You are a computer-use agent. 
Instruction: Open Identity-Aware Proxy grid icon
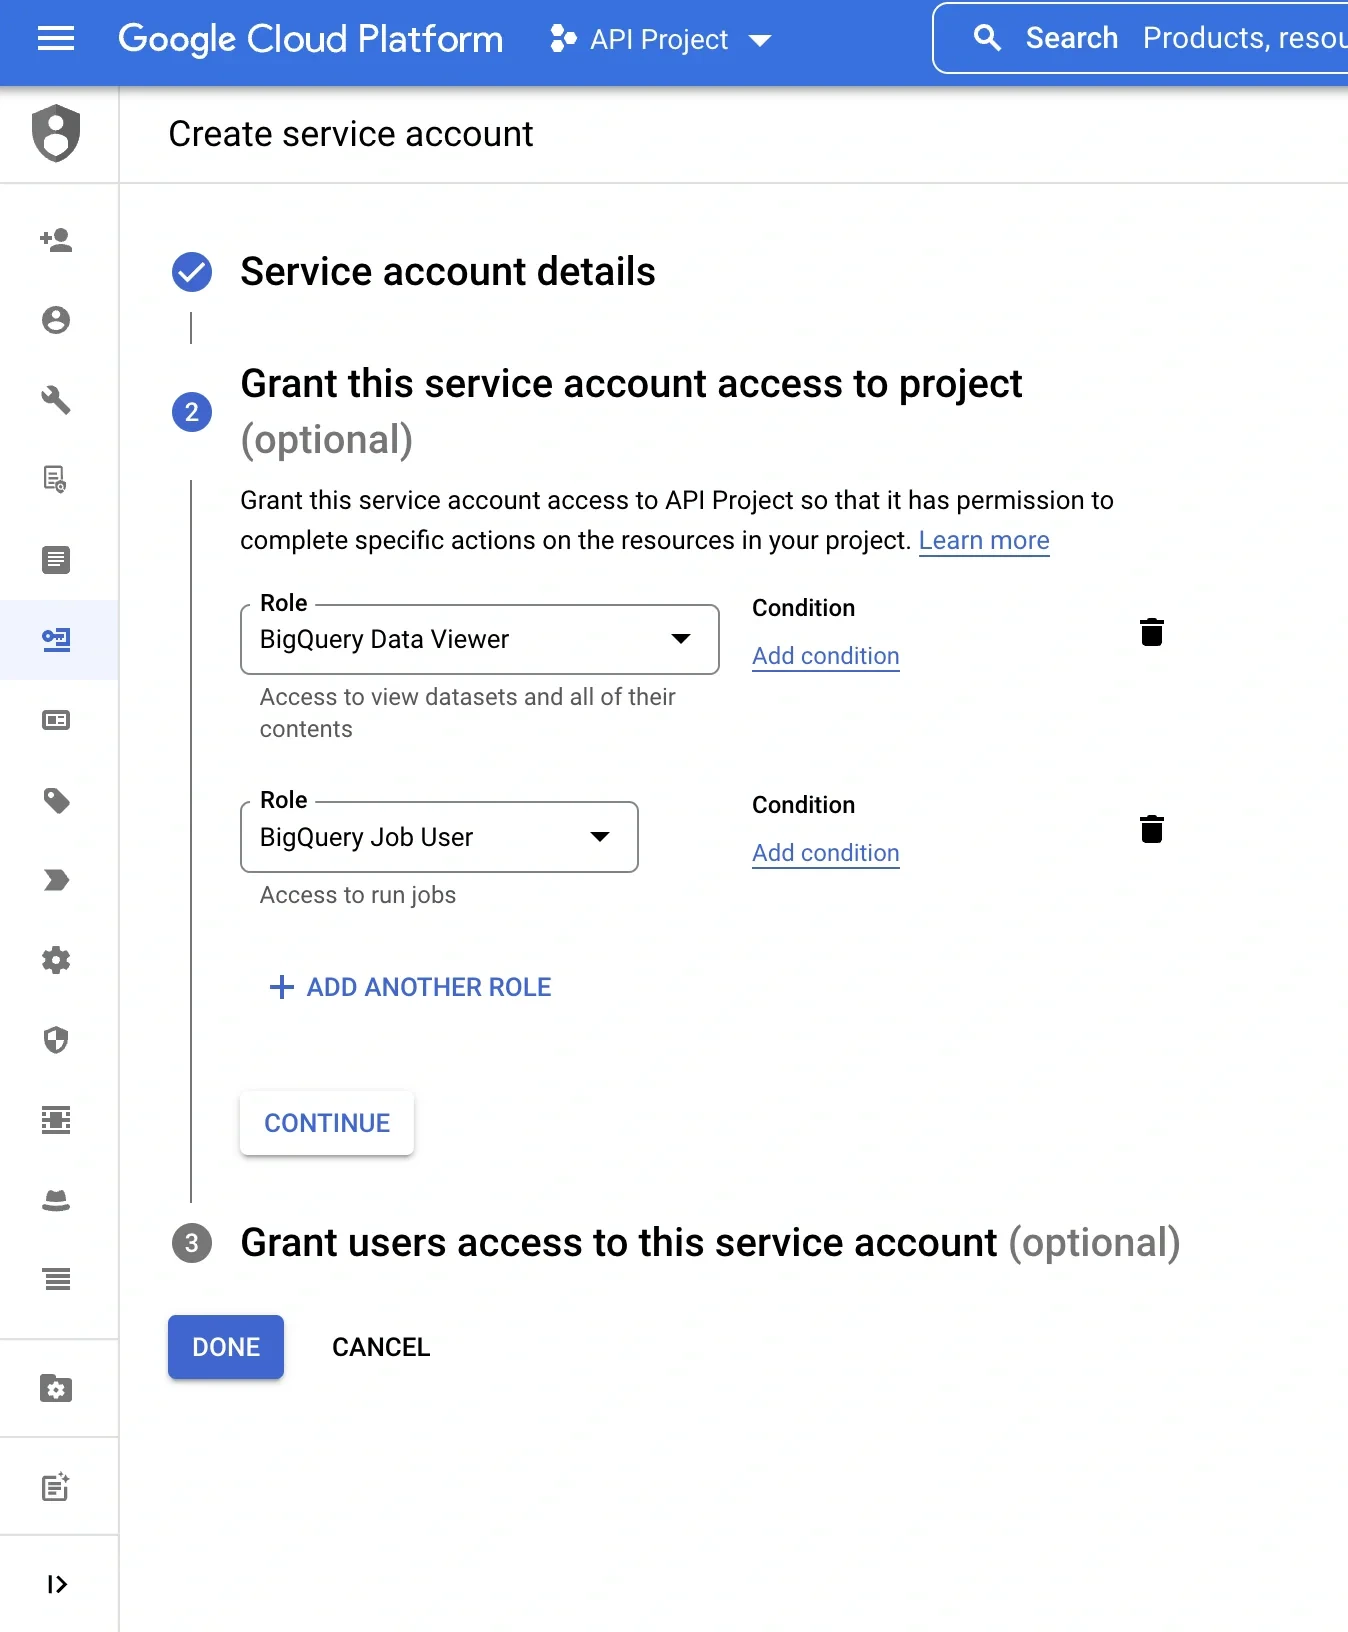[56, 1120]
